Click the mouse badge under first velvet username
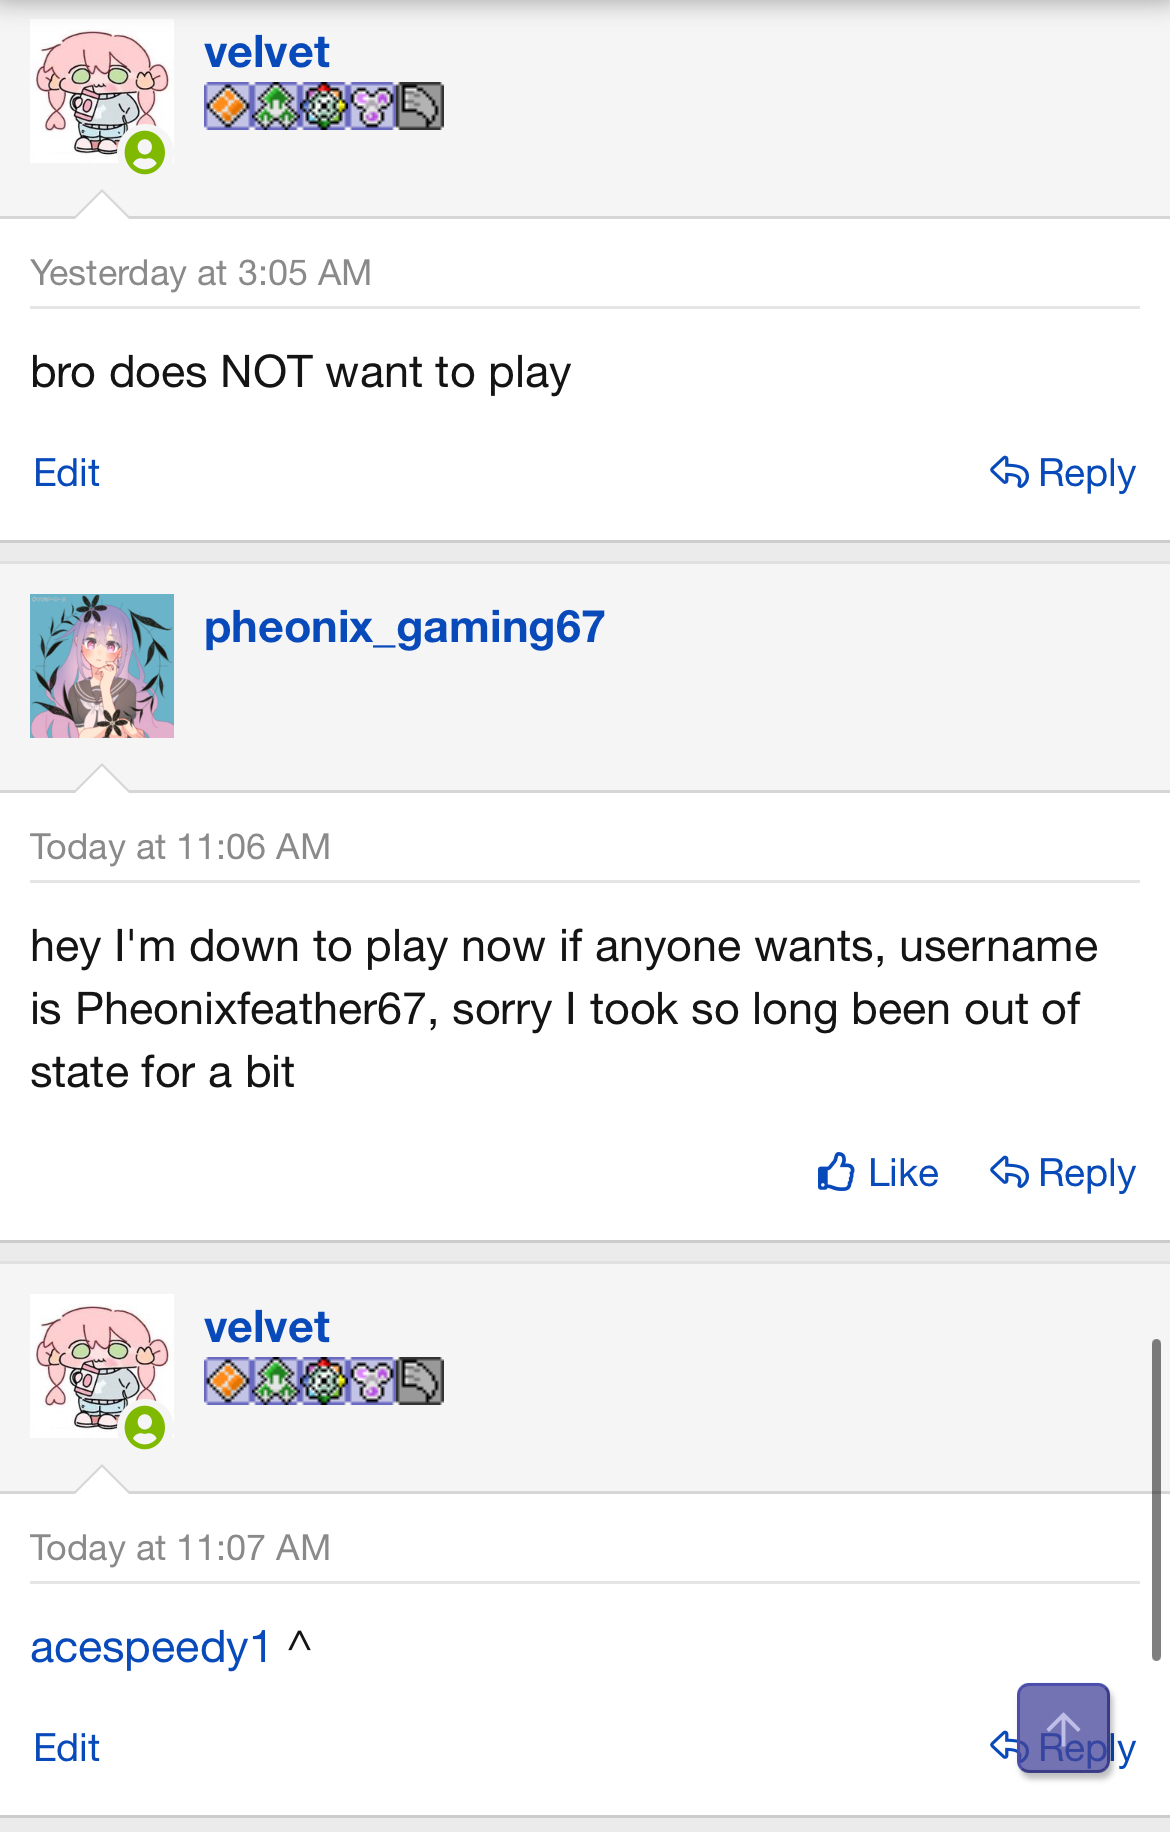 (x=372, y=107)
